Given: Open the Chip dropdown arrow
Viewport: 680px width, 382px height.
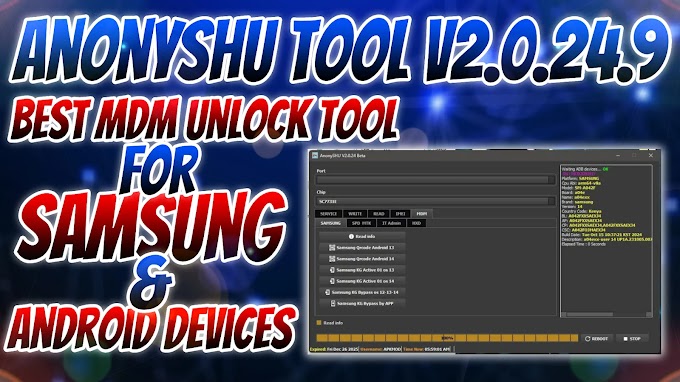Looking at the screenshot, I should point(551,201).
